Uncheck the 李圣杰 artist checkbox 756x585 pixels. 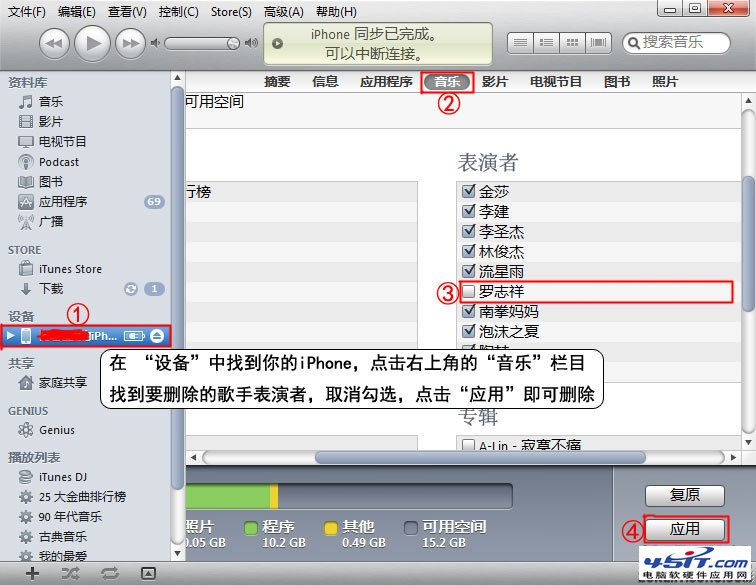click(x=469, y=231)
